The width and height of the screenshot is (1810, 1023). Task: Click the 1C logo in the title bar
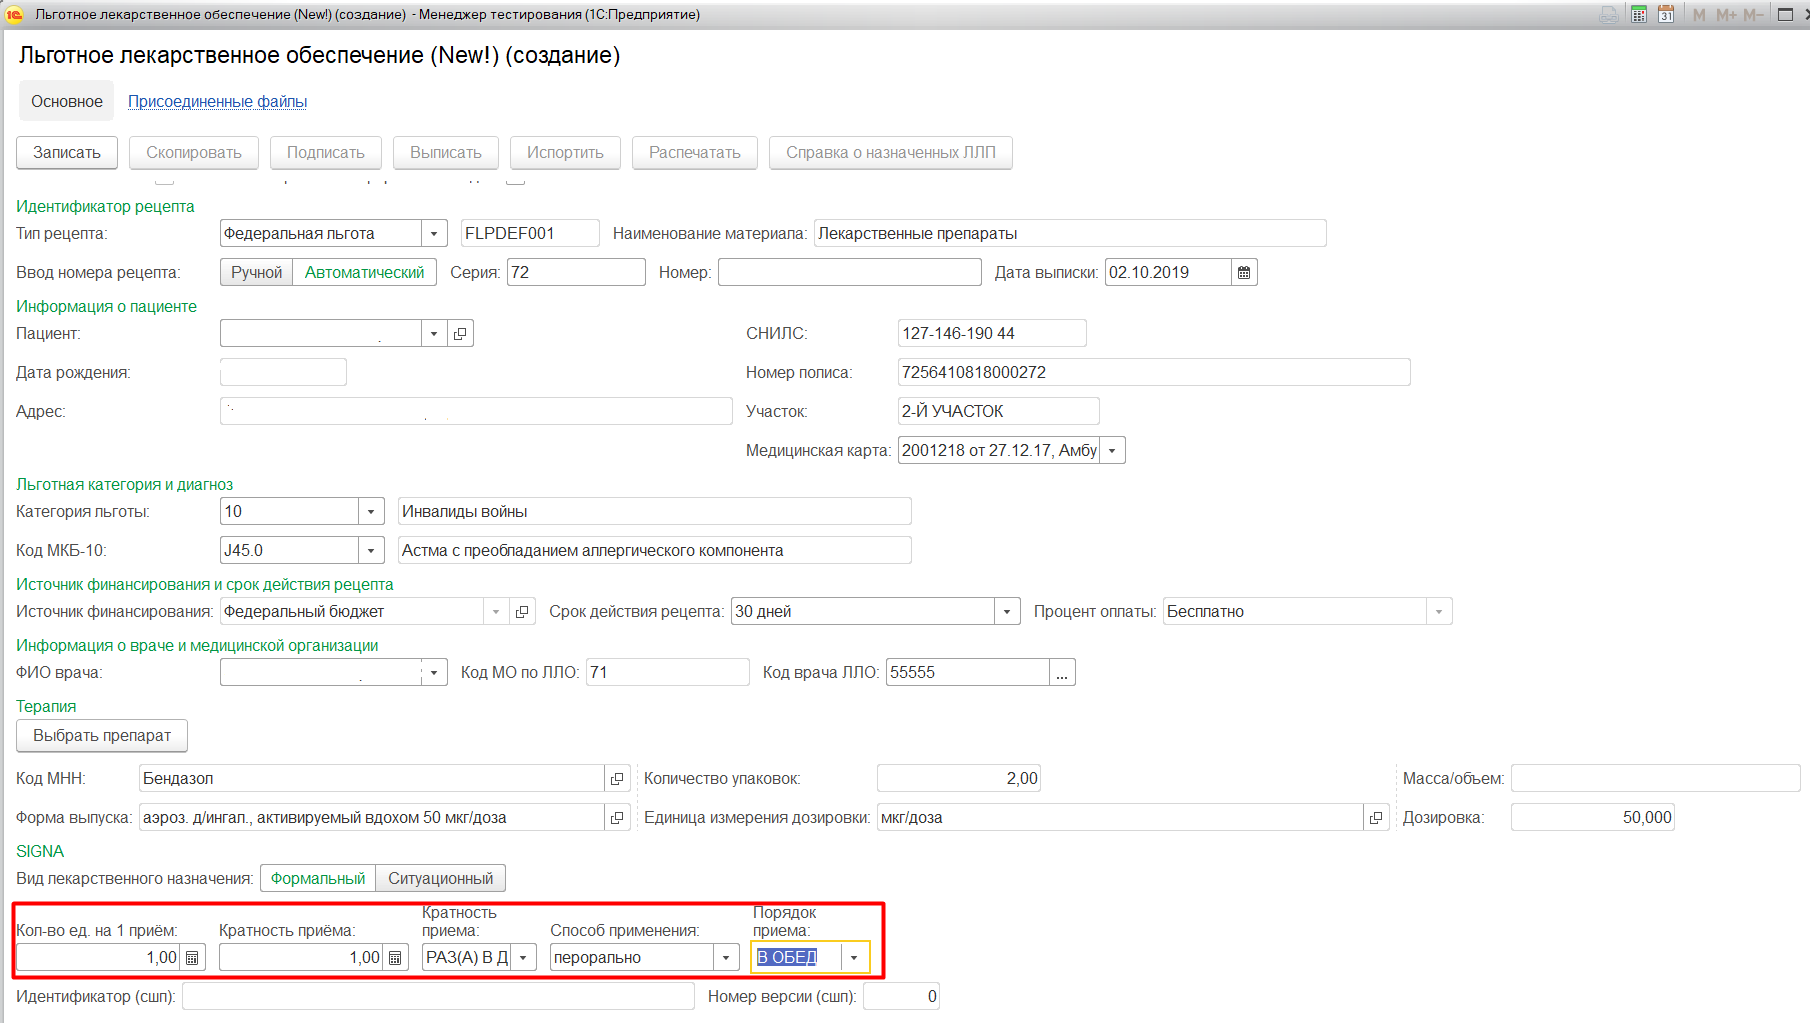tap(14, 14)
